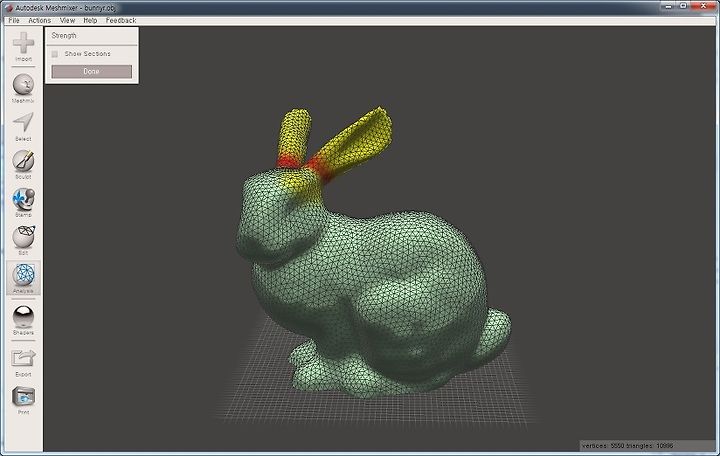The width and height of the screenshot is (720, 456).
Task: Open the Actions menu
Action: (39, 20)
